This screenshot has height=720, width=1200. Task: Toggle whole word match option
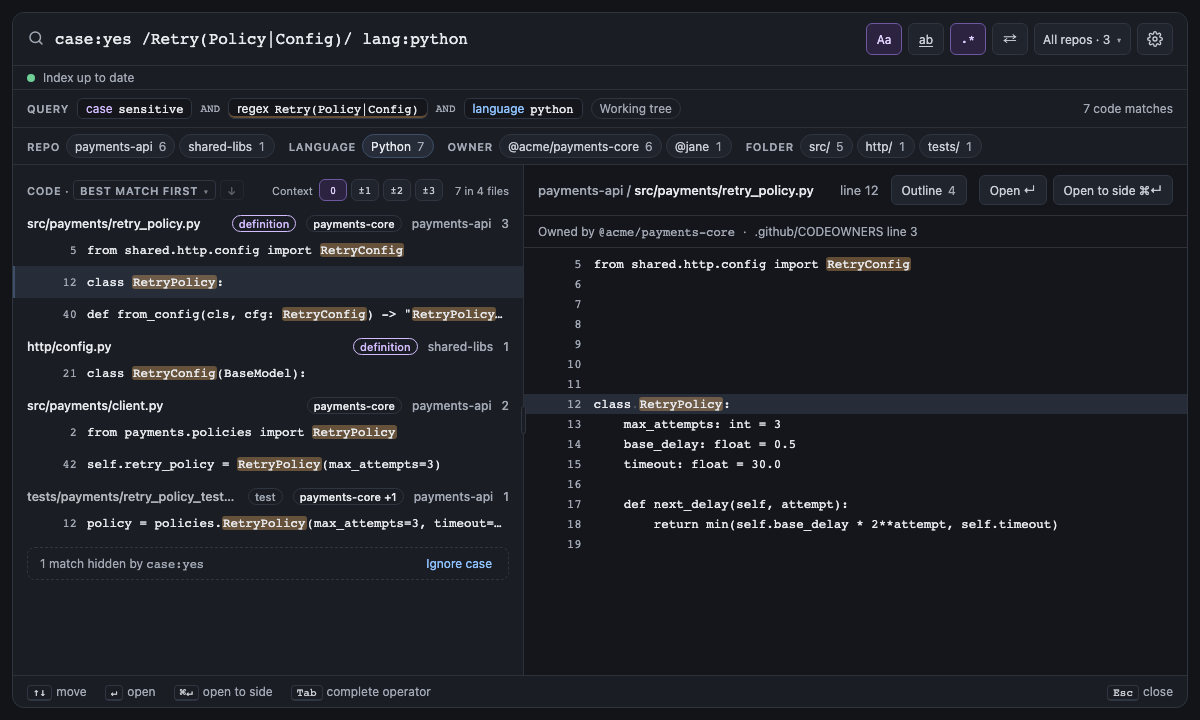click(926, 39)
